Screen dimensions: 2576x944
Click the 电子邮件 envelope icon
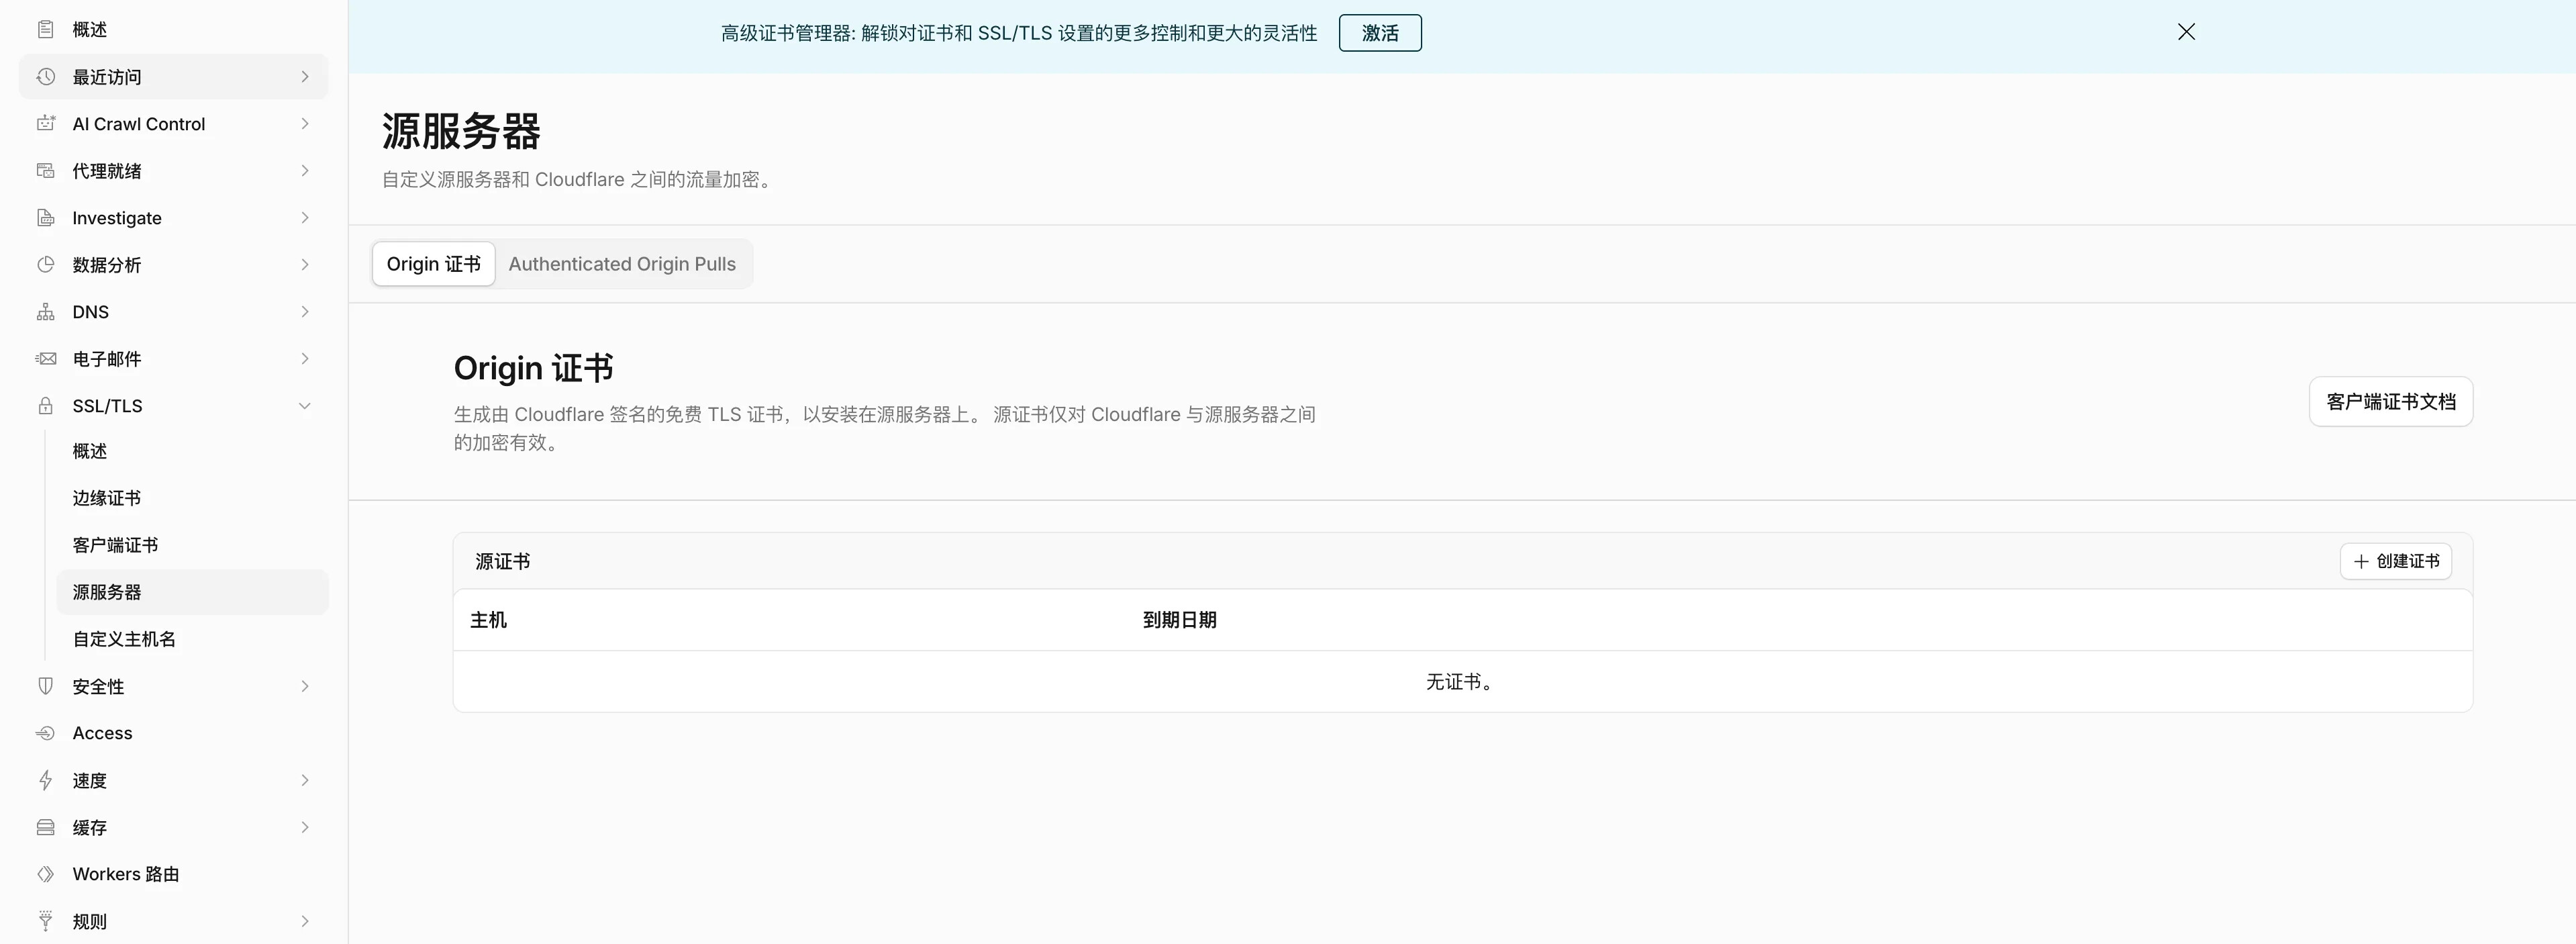coord(45,359)
